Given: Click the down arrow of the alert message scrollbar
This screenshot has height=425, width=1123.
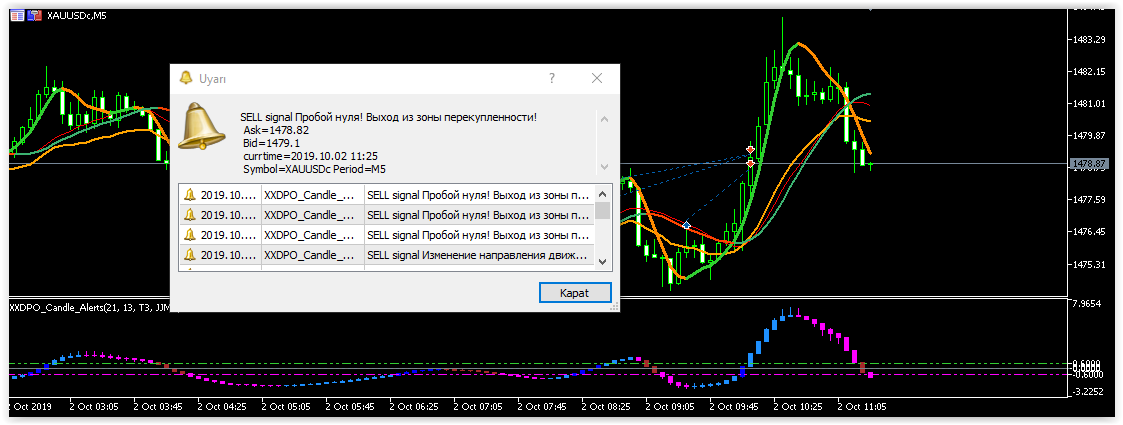Looking at the screenshot, I should point(604,166).
